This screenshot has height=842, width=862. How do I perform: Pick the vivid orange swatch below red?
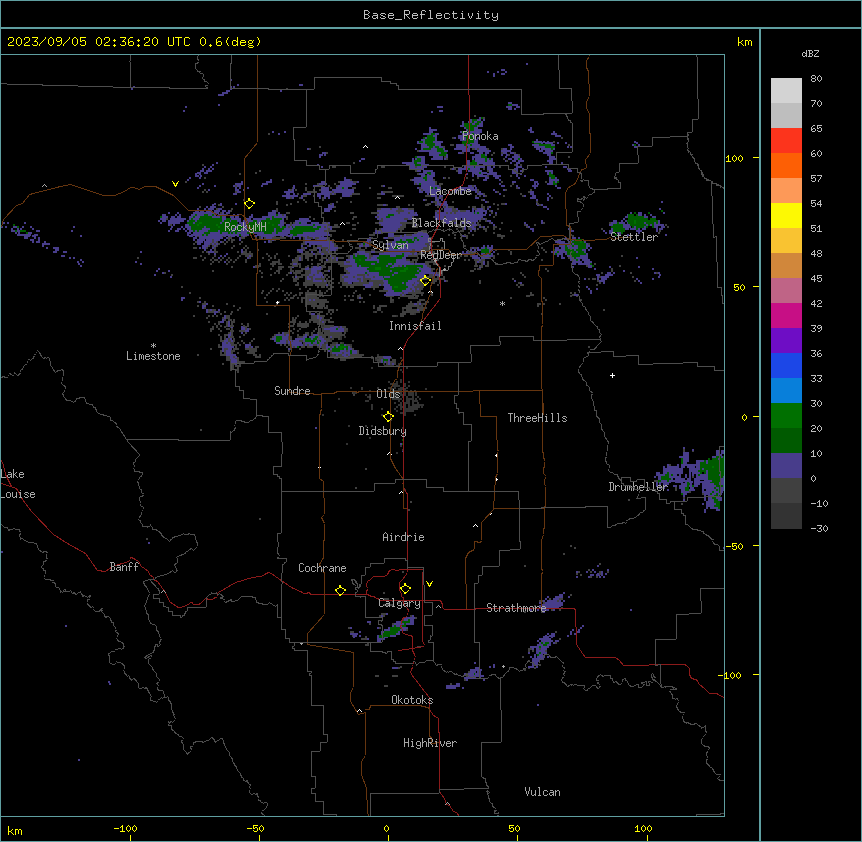[786, 165]
